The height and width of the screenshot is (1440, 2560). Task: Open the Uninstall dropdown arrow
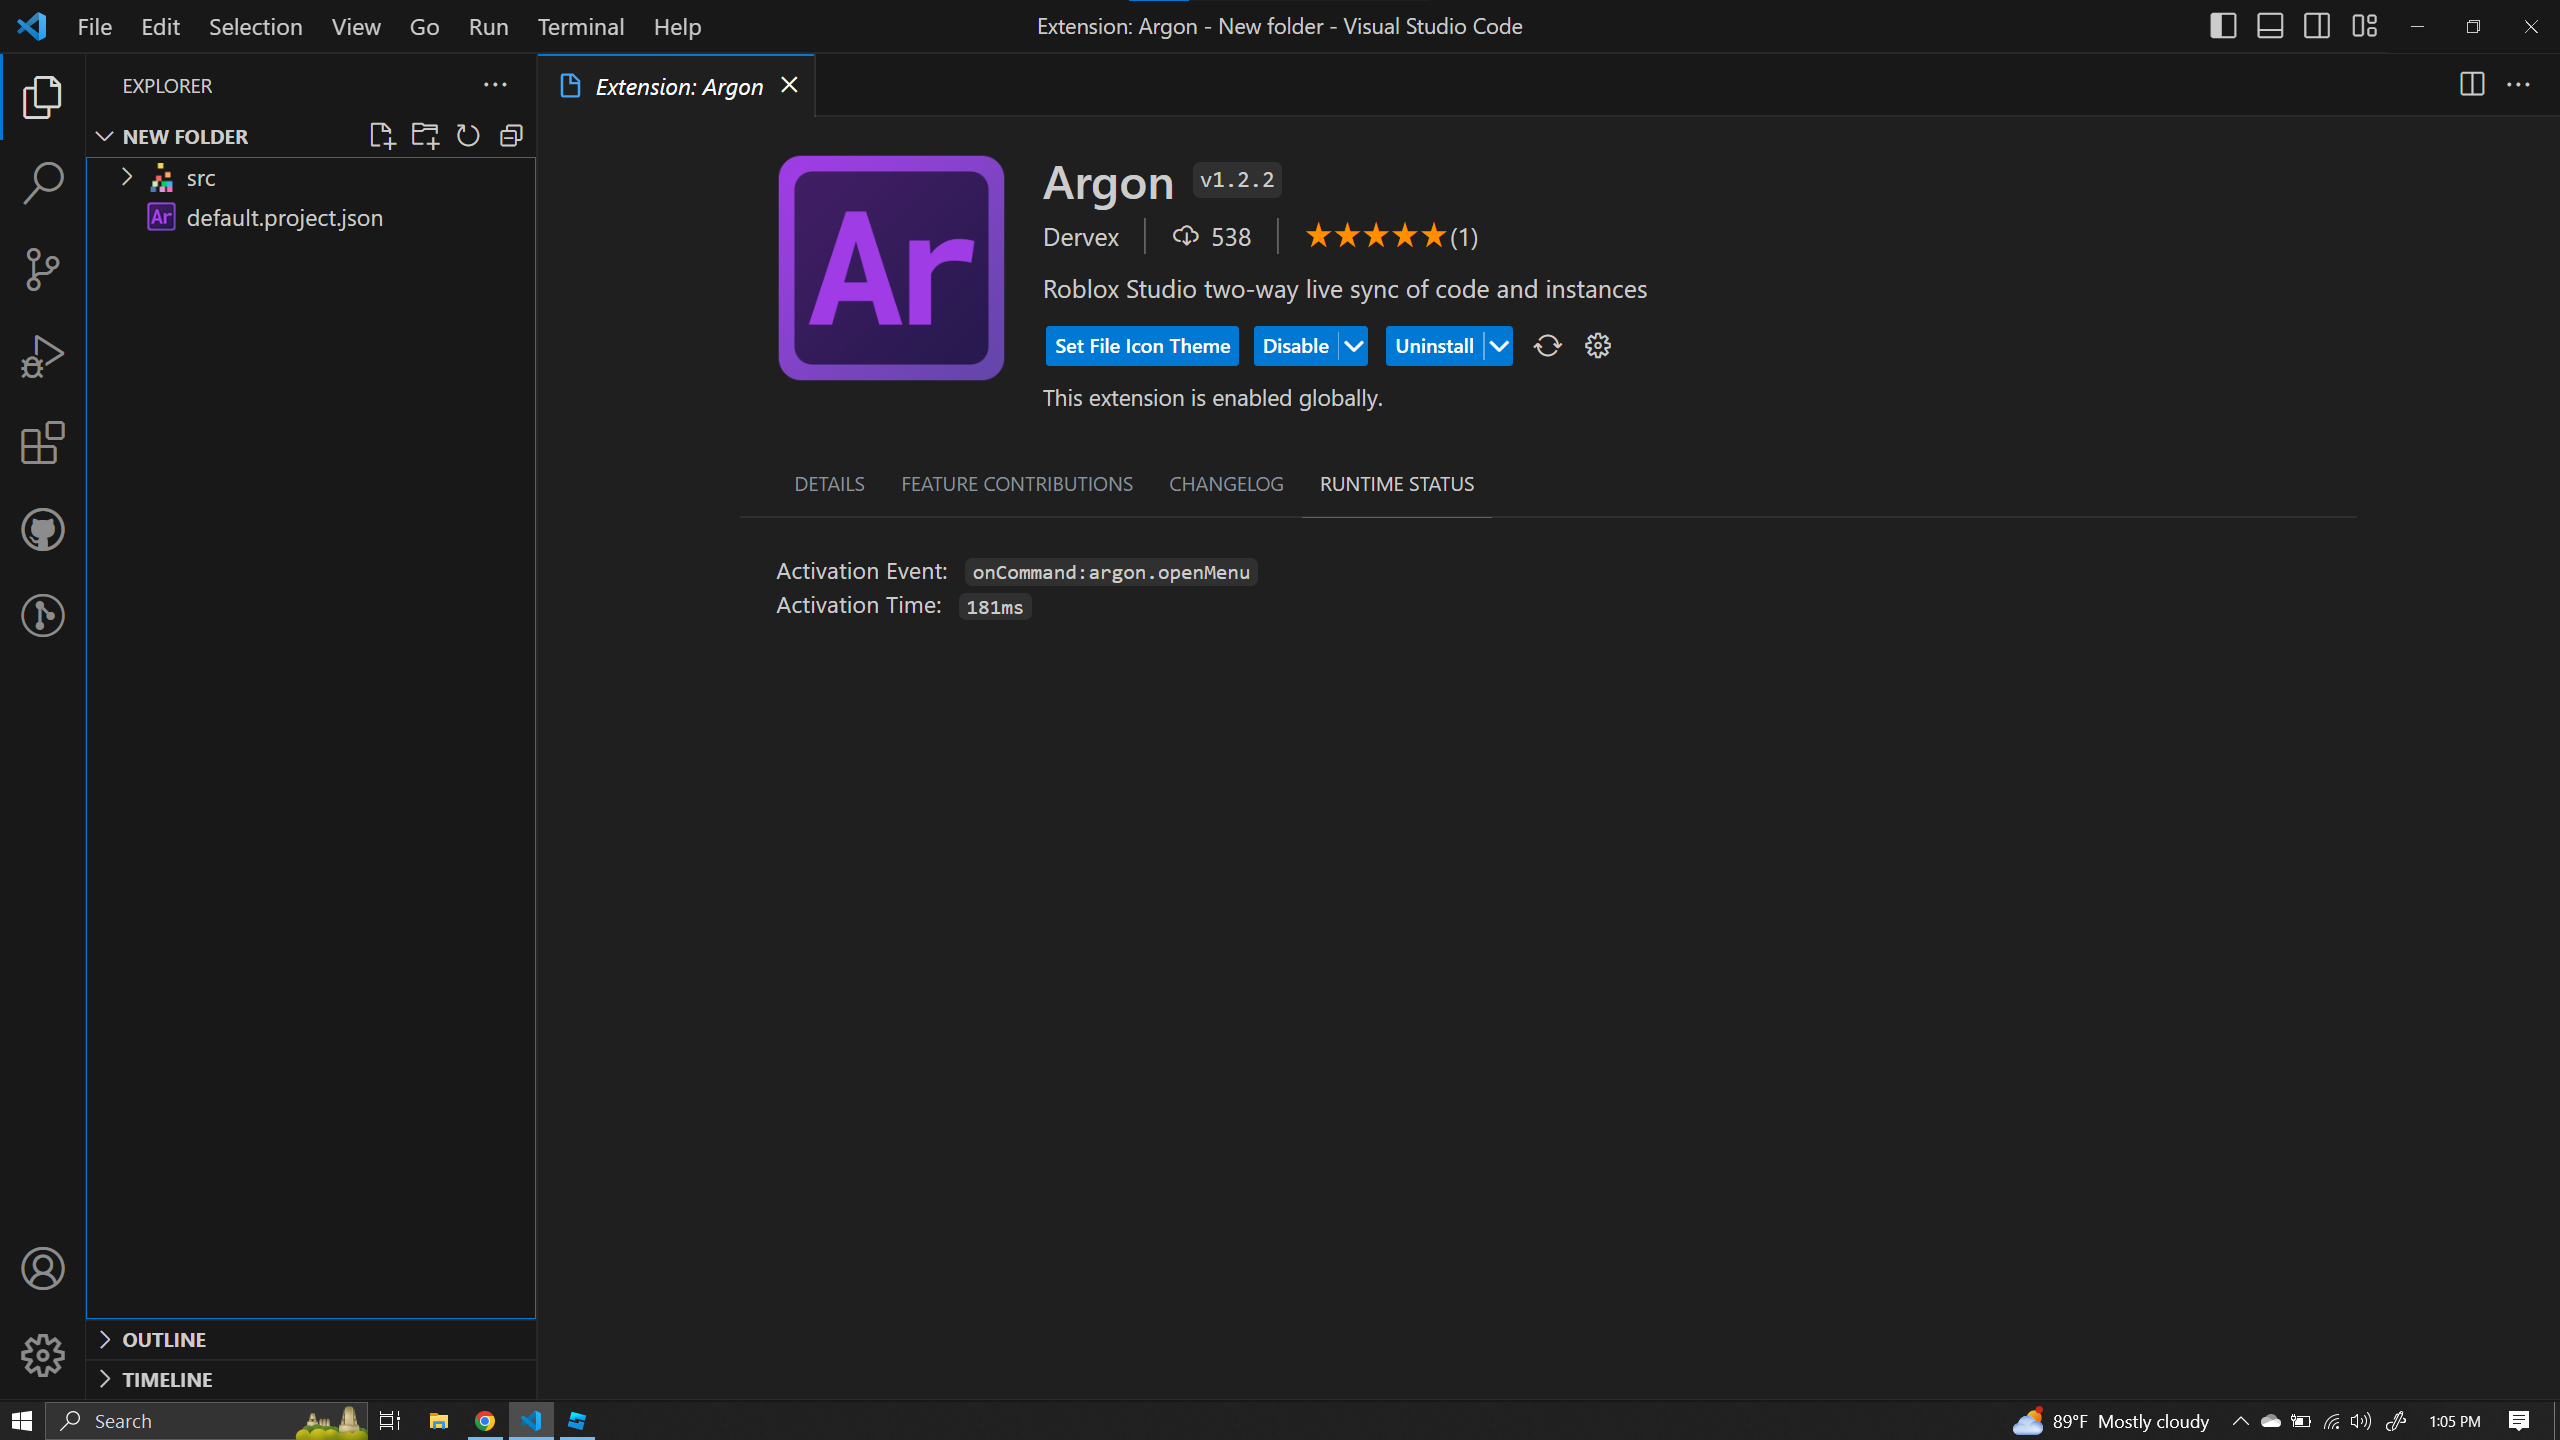pos(1497,345)
